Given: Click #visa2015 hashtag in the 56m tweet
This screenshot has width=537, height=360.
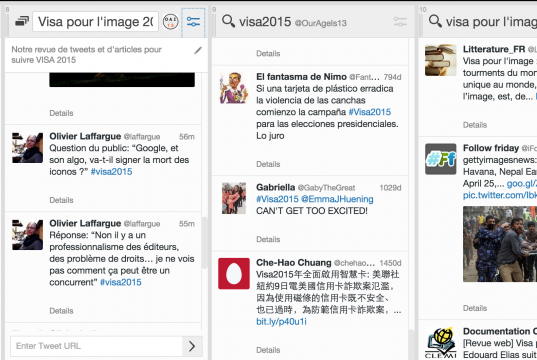Looking at the screenshot, I should pos(111,172).
